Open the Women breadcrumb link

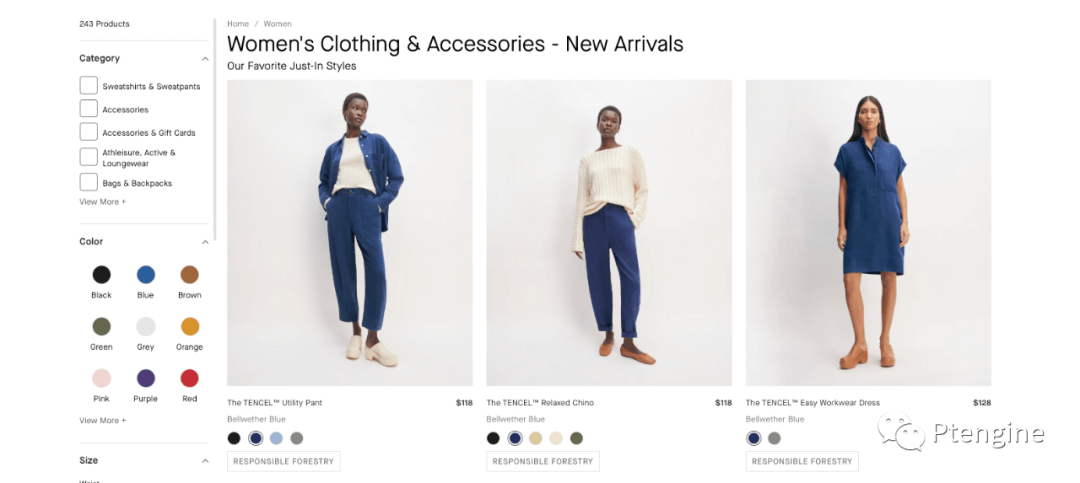[x=278, y=23]
